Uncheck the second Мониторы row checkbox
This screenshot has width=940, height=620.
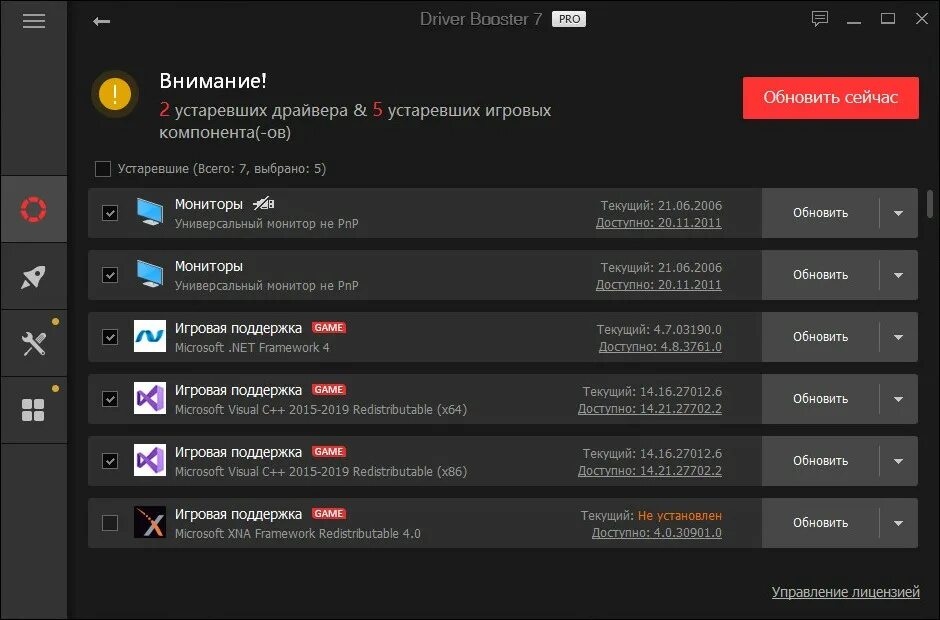[110, 275]
